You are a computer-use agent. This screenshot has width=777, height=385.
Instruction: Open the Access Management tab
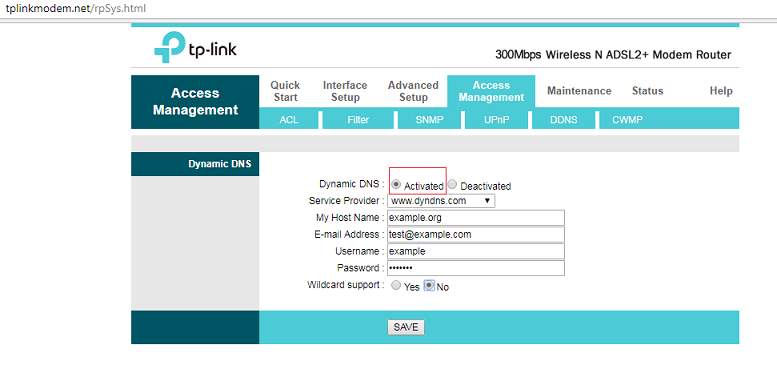[x=491, y=92]
